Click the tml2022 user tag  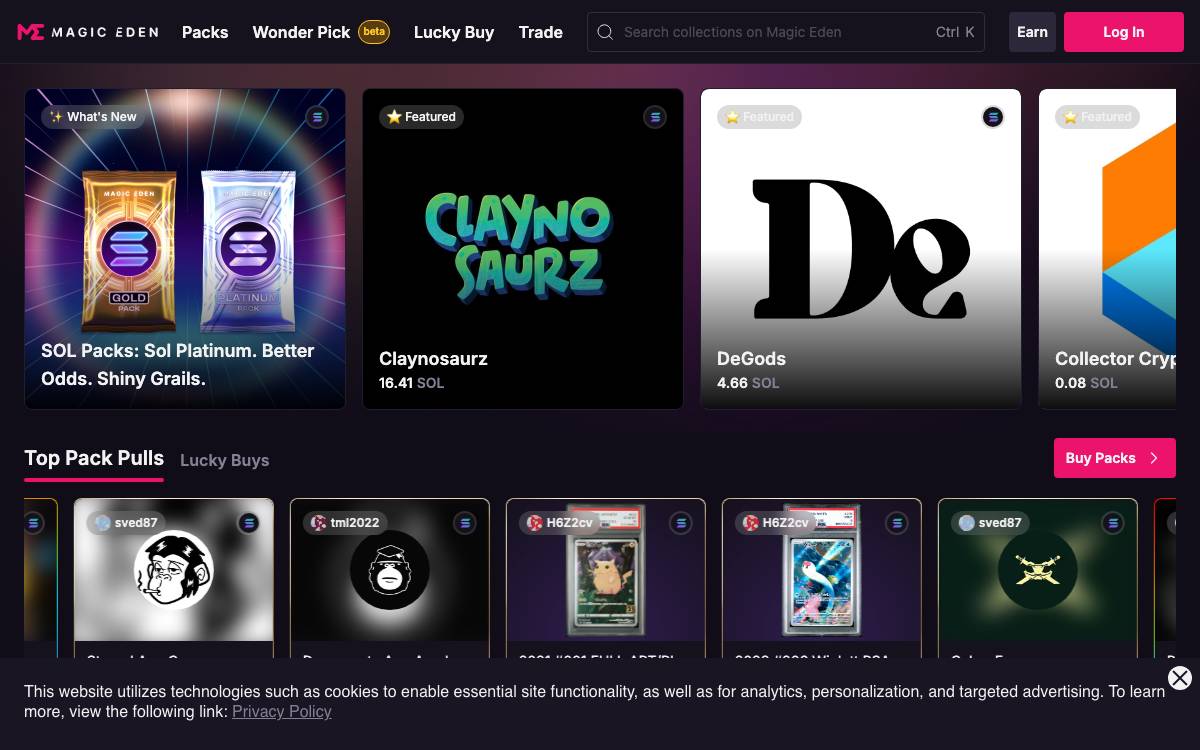(345, 523)
